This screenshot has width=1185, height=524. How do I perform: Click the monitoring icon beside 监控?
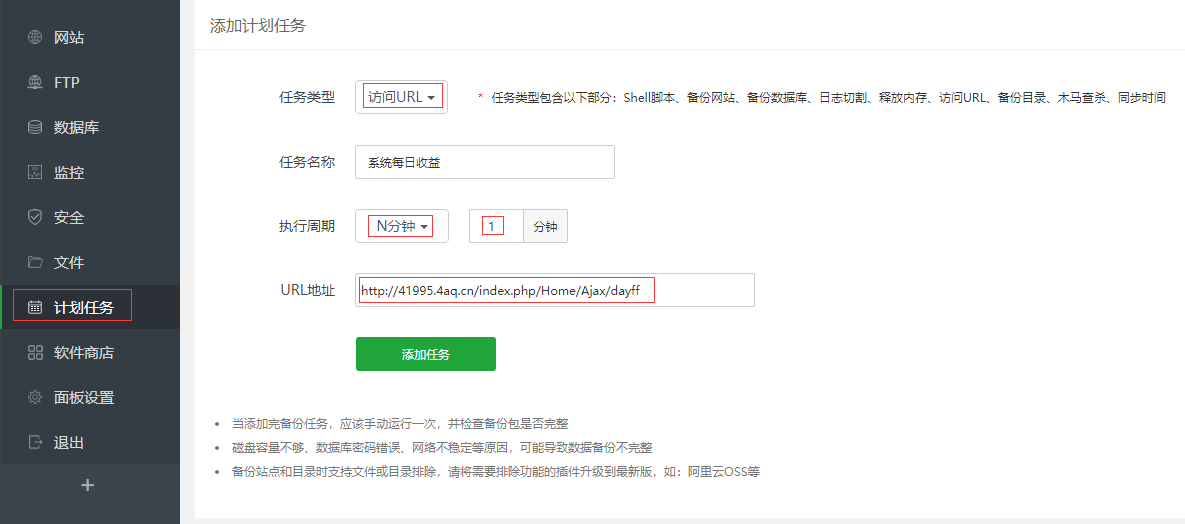[35, 173]
